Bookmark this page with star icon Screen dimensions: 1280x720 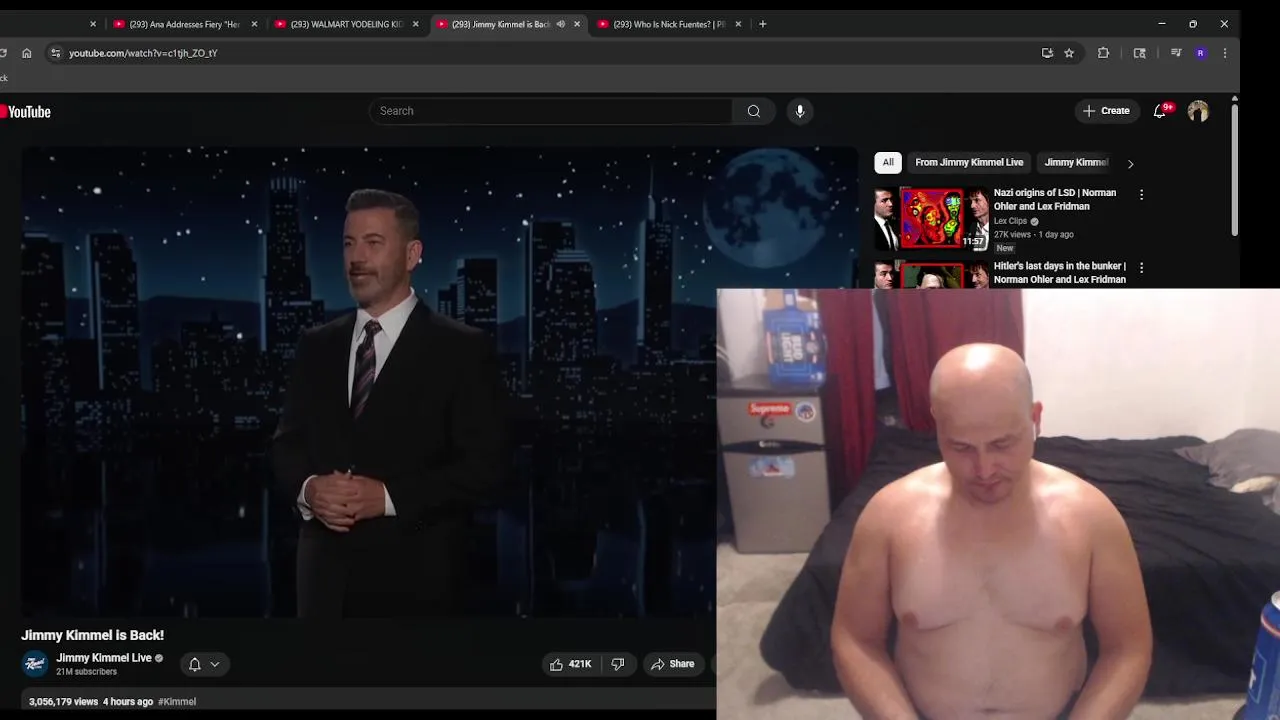click(x=1069, y=53)
